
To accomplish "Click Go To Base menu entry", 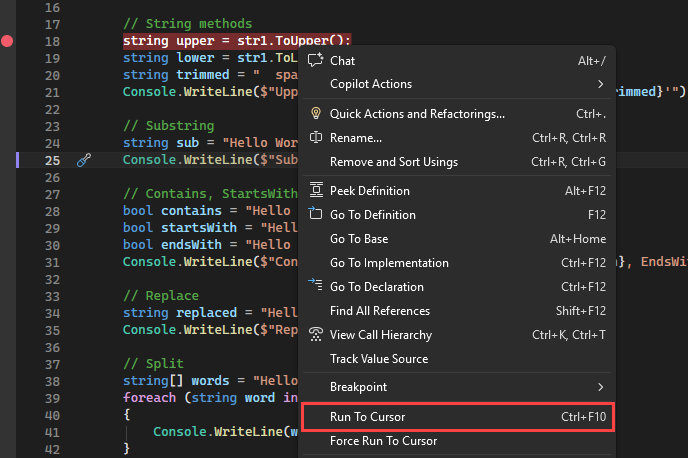I will [359, 239].
